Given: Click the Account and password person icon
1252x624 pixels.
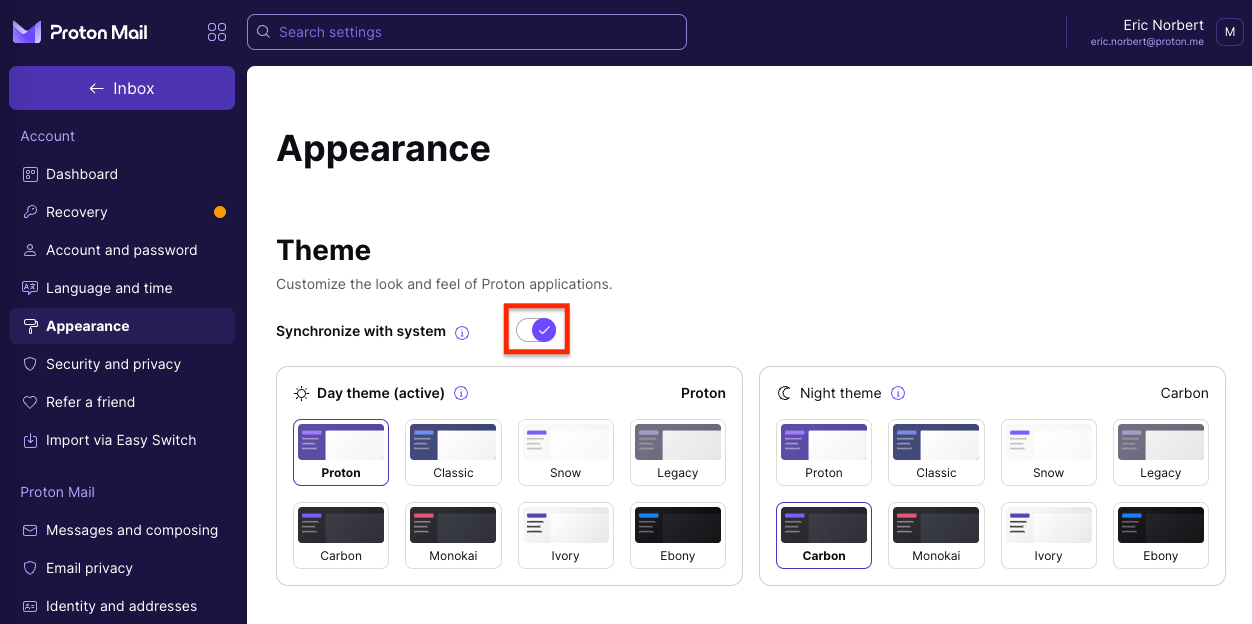Looking at the screenshot, I should tap(30, 250).
